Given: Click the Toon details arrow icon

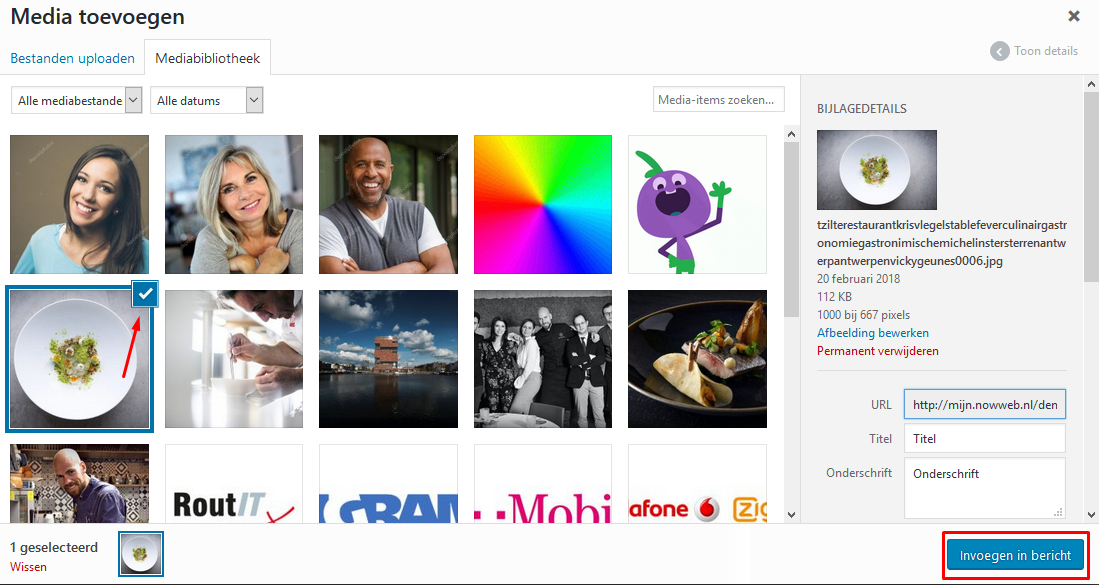Looking at the screenshot, I should (x=999, y=51).
